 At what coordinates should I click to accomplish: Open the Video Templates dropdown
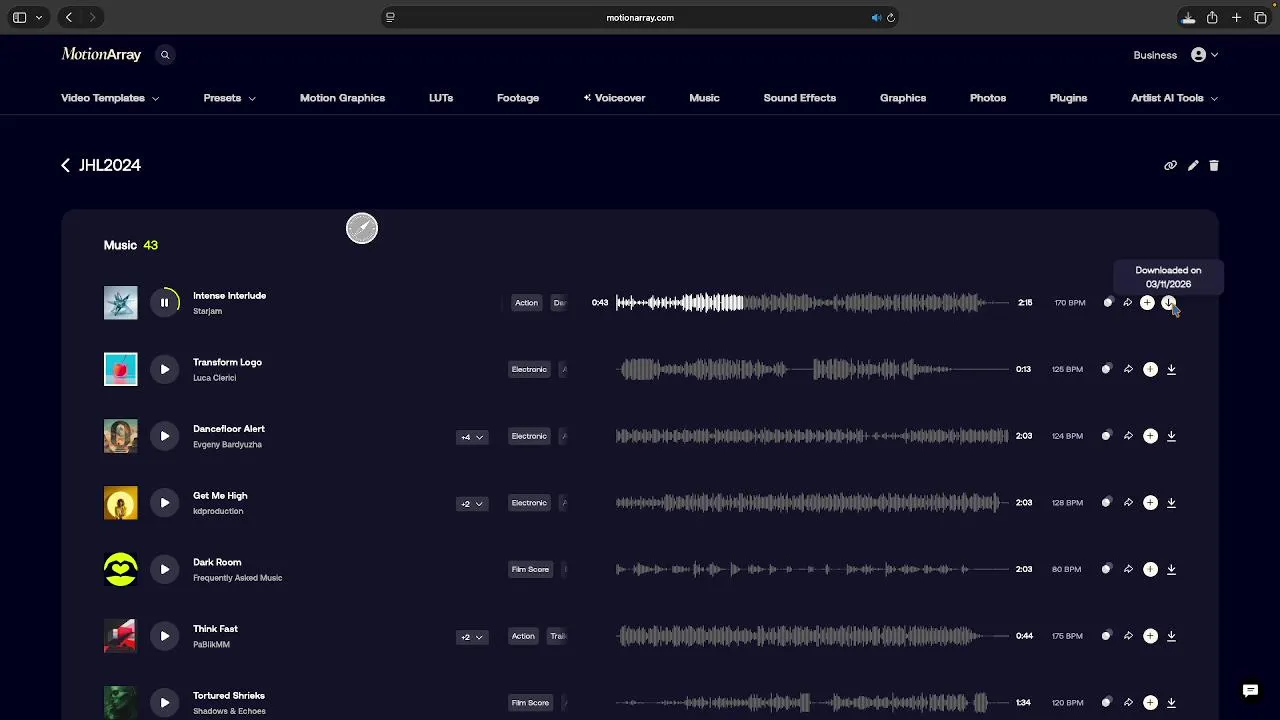point(110,98)
